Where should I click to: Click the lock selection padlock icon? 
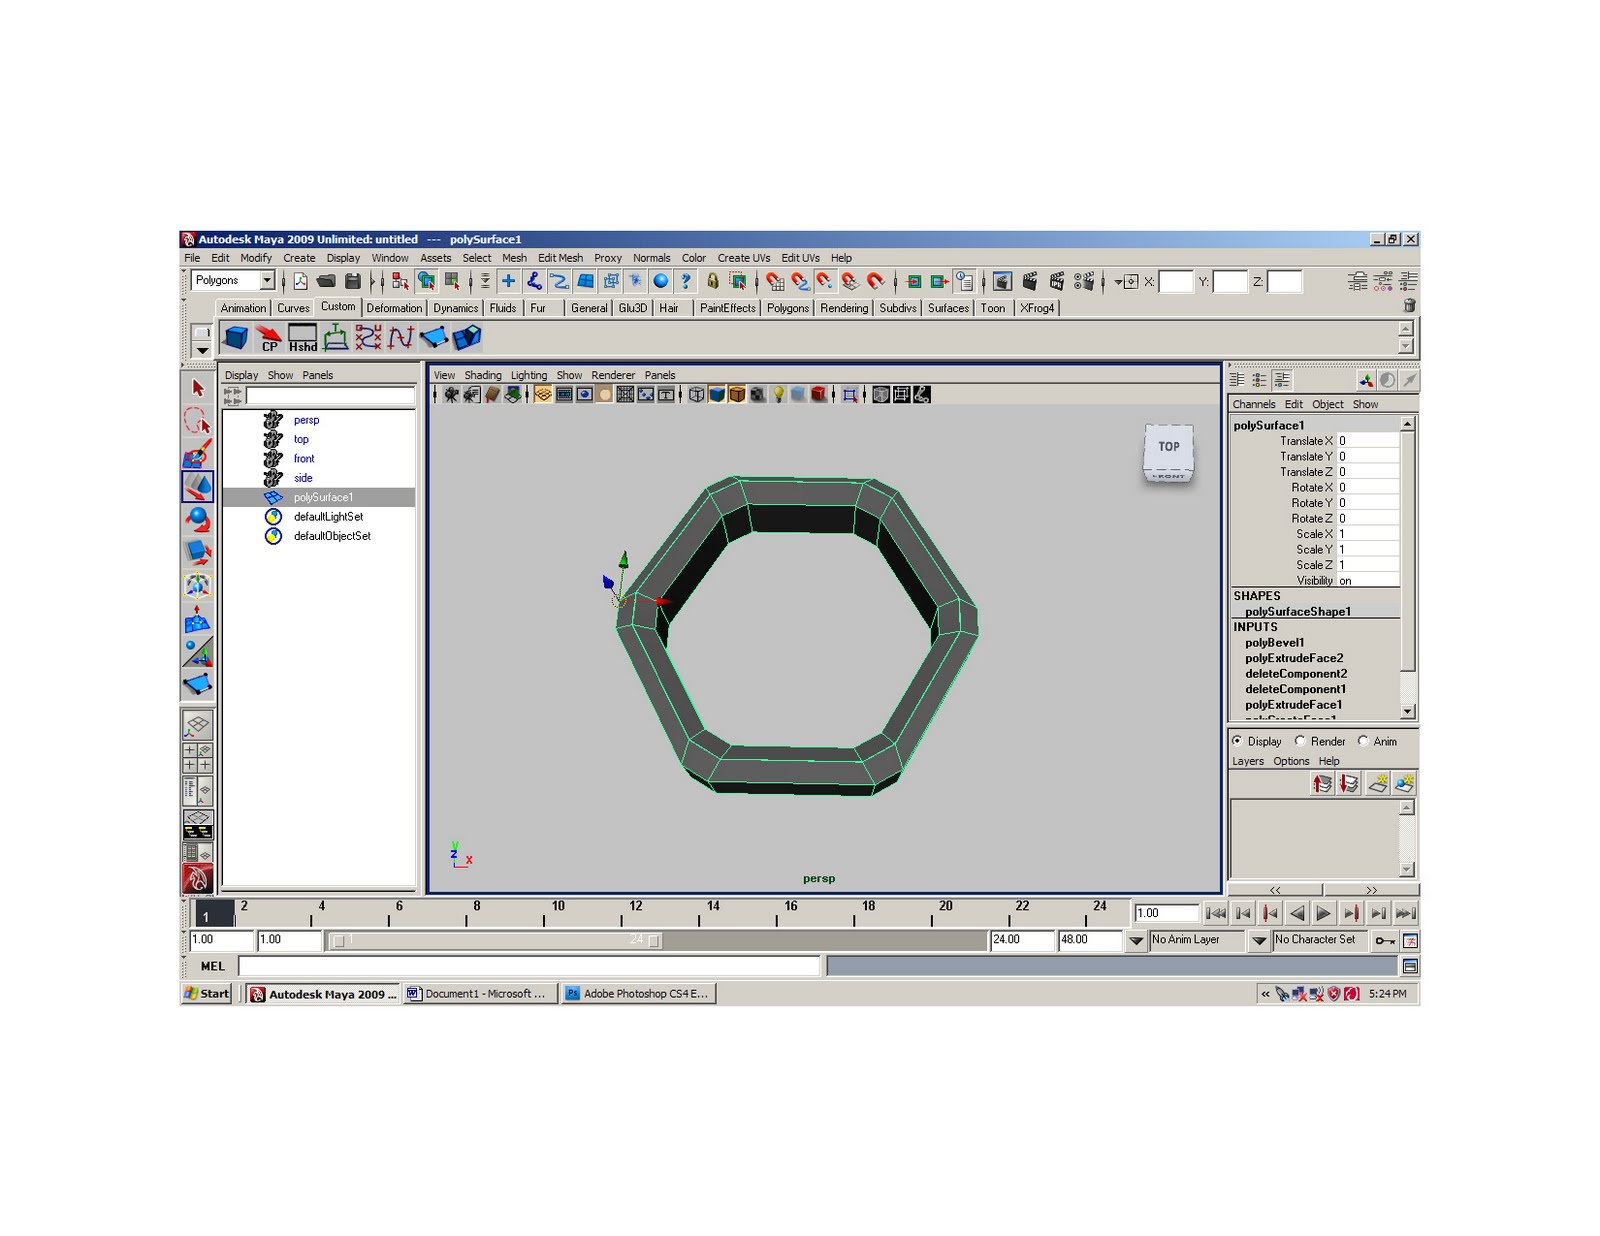(x=712, y=281)
